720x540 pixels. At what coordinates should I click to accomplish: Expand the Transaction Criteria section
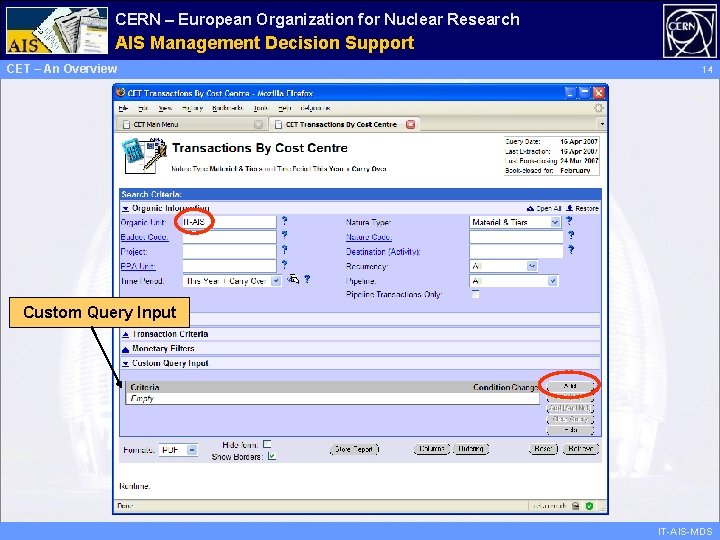pyautogui.click(x=125, y=334)
